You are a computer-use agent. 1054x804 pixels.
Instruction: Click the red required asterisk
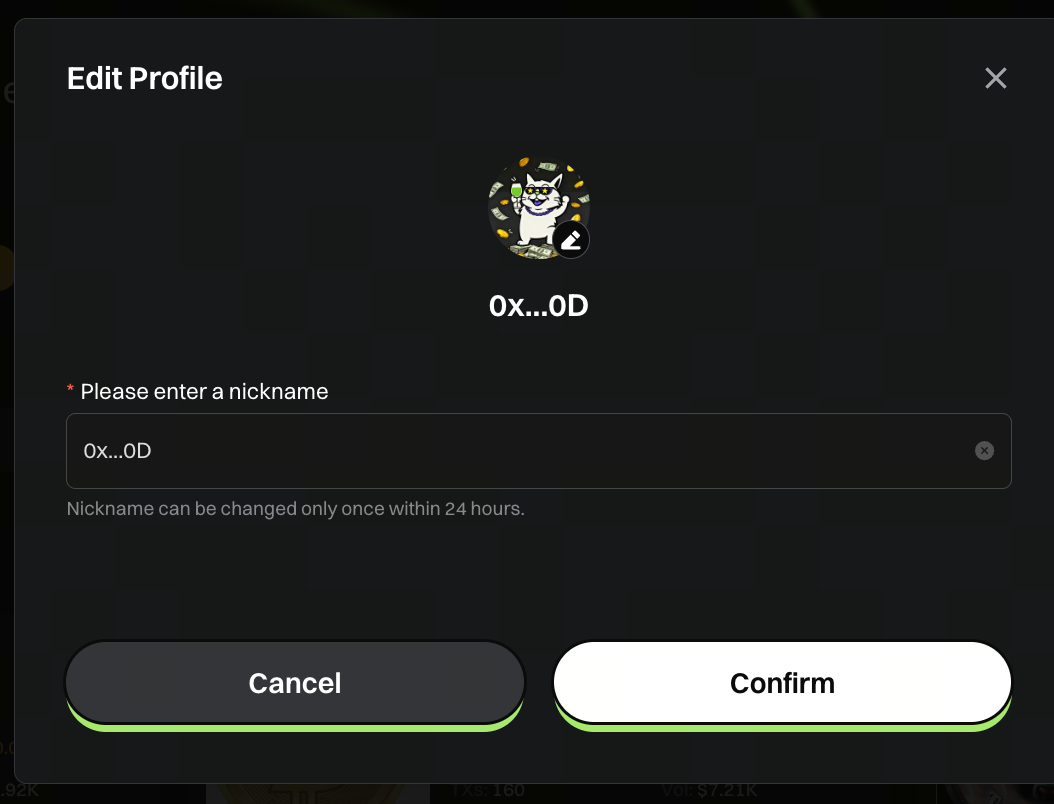click(x=70, y=389)
